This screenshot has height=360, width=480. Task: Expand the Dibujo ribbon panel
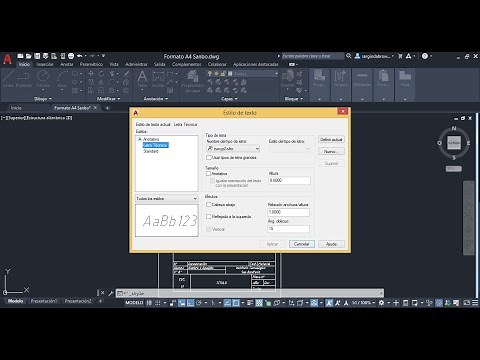[43, 99]
